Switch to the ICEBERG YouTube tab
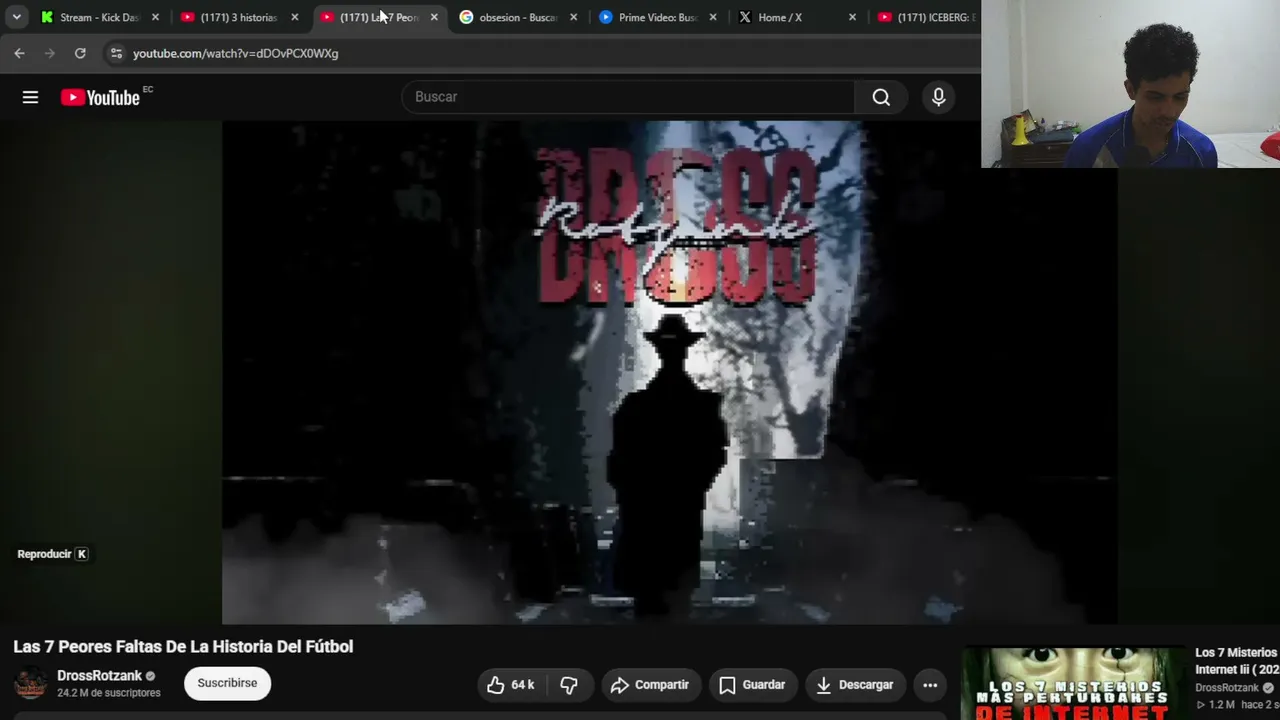Image resolution: width=1280 pixels, height=720 pixels. click(x=925, y=17)
